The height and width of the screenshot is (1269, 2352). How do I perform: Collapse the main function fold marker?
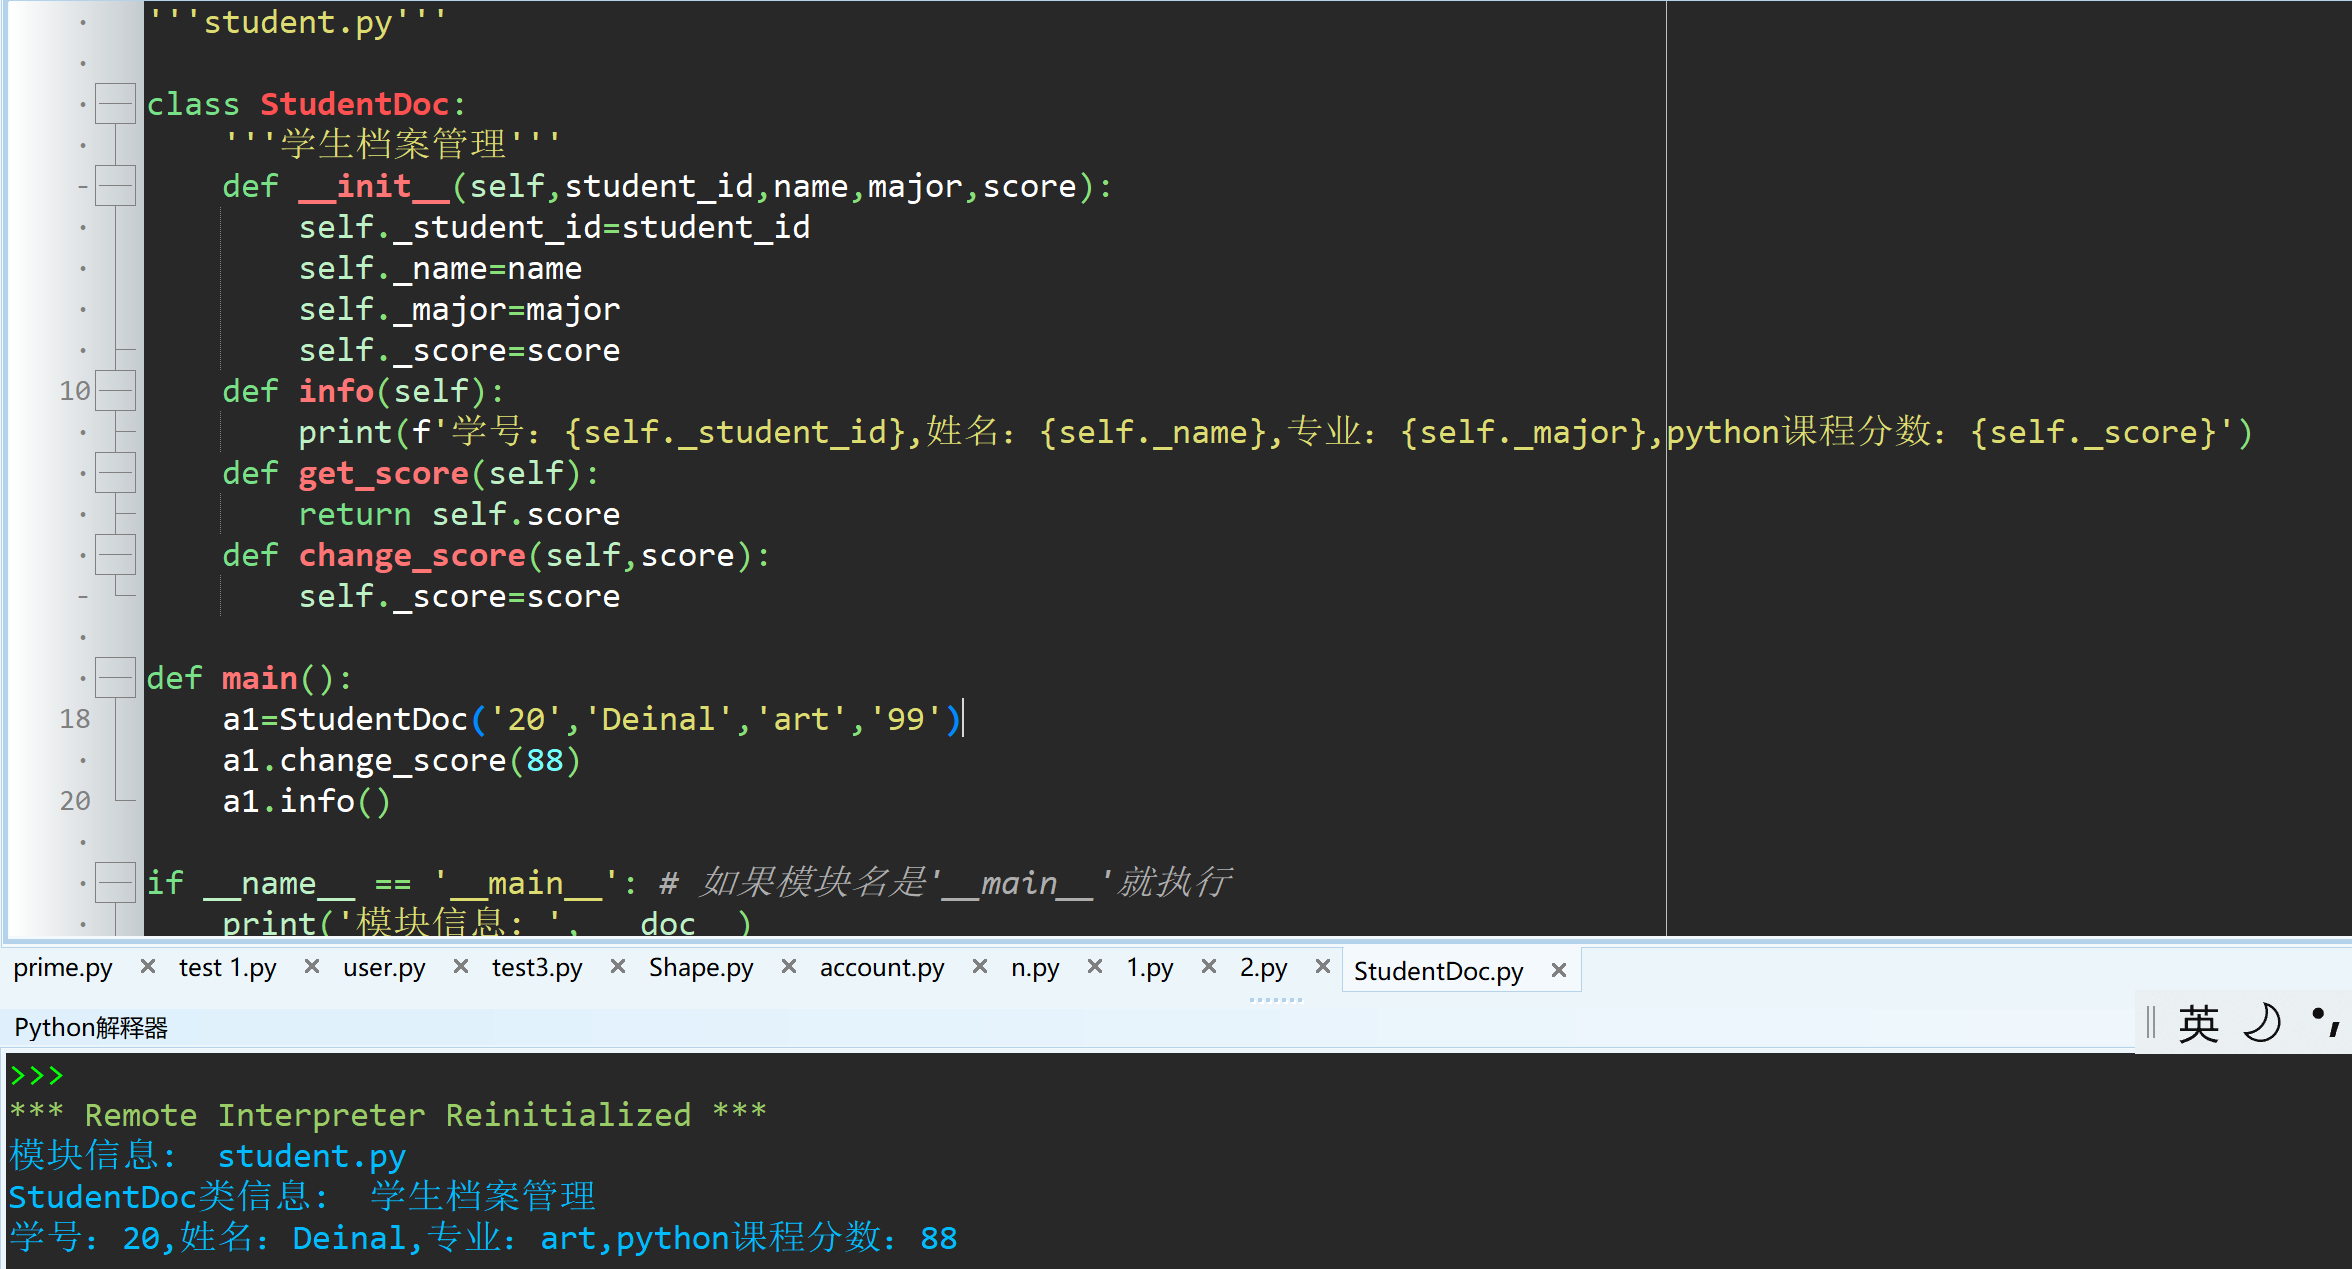pos(115,678)
